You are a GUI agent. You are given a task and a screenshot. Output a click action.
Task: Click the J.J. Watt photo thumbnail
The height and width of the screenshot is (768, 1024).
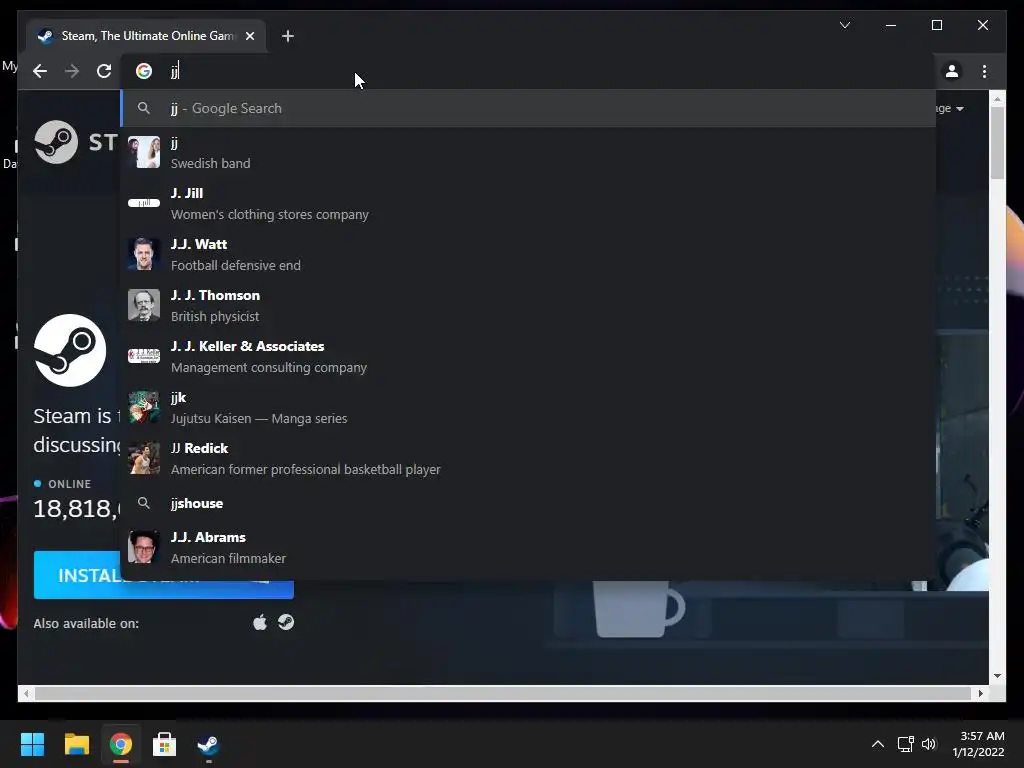(x=144, y=255)
